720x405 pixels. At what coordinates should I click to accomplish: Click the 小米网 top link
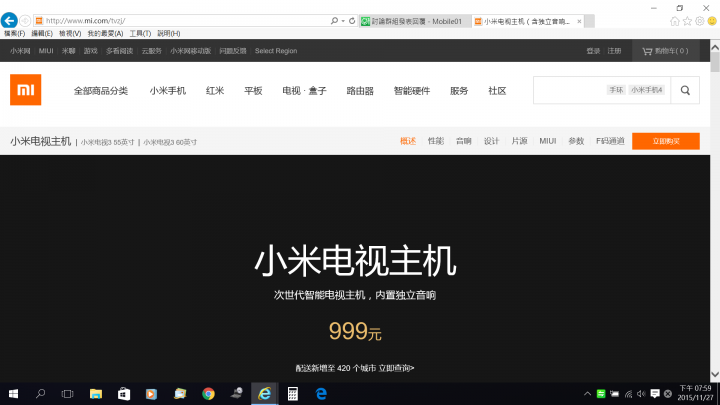[20, 51]
